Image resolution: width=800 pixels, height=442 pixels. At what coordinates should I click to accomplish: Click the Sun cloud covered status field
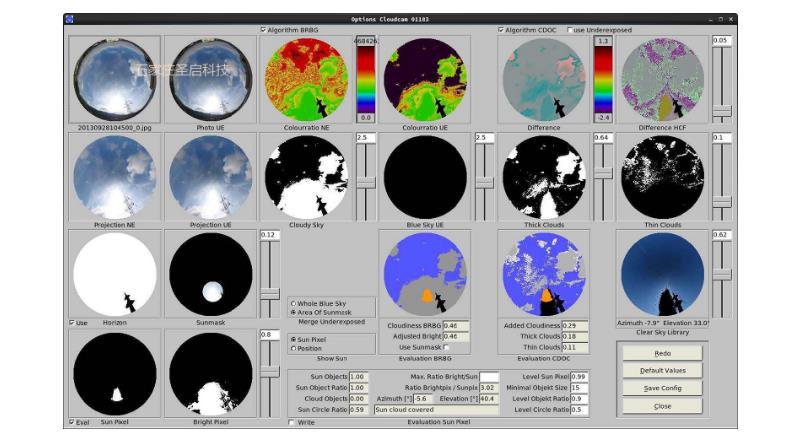pyautogui.click(x=436, y=409)
